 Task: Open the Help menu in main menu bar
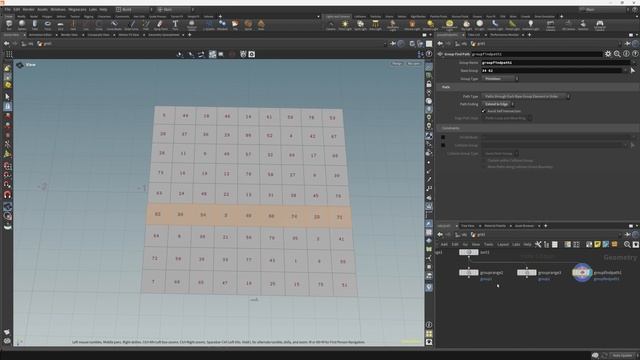(103, 9)
